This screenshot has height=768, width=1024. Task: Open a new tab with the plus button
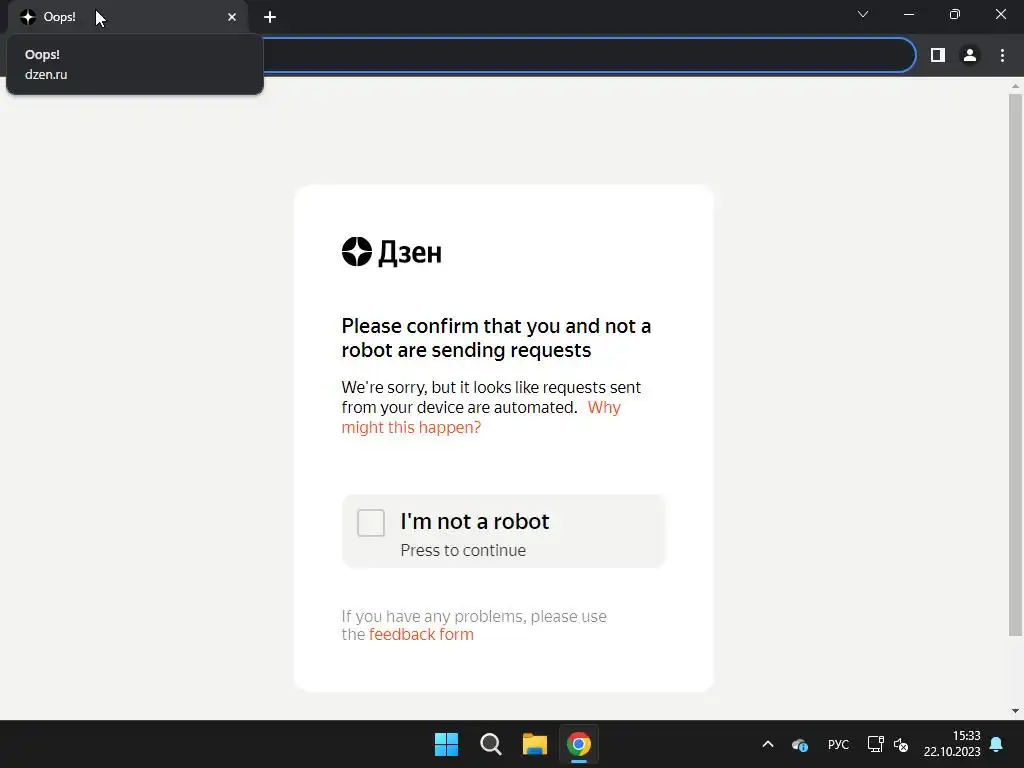270,17
